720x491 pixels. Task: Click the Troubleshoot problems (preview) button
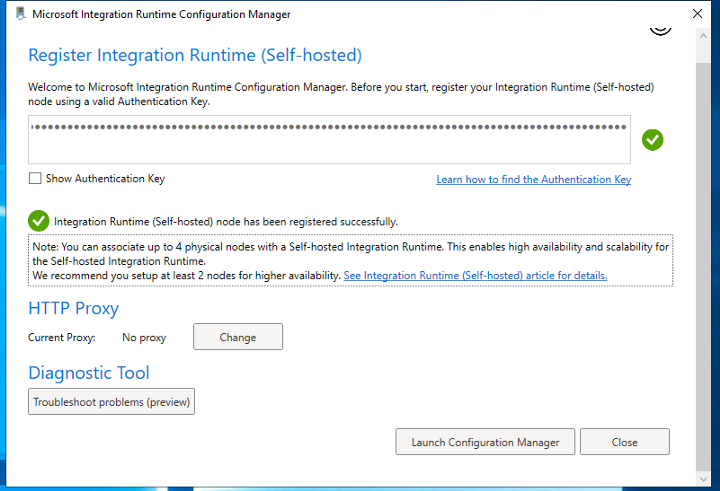click(x=111, y=402)
